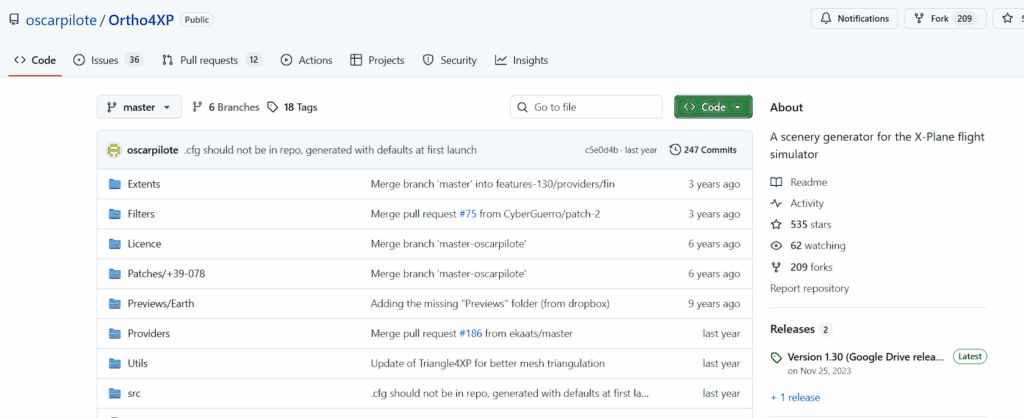This screenshot has height=418, width=1024.
Task: View the 247 Commits history
Action: click(x=703, y=150)
